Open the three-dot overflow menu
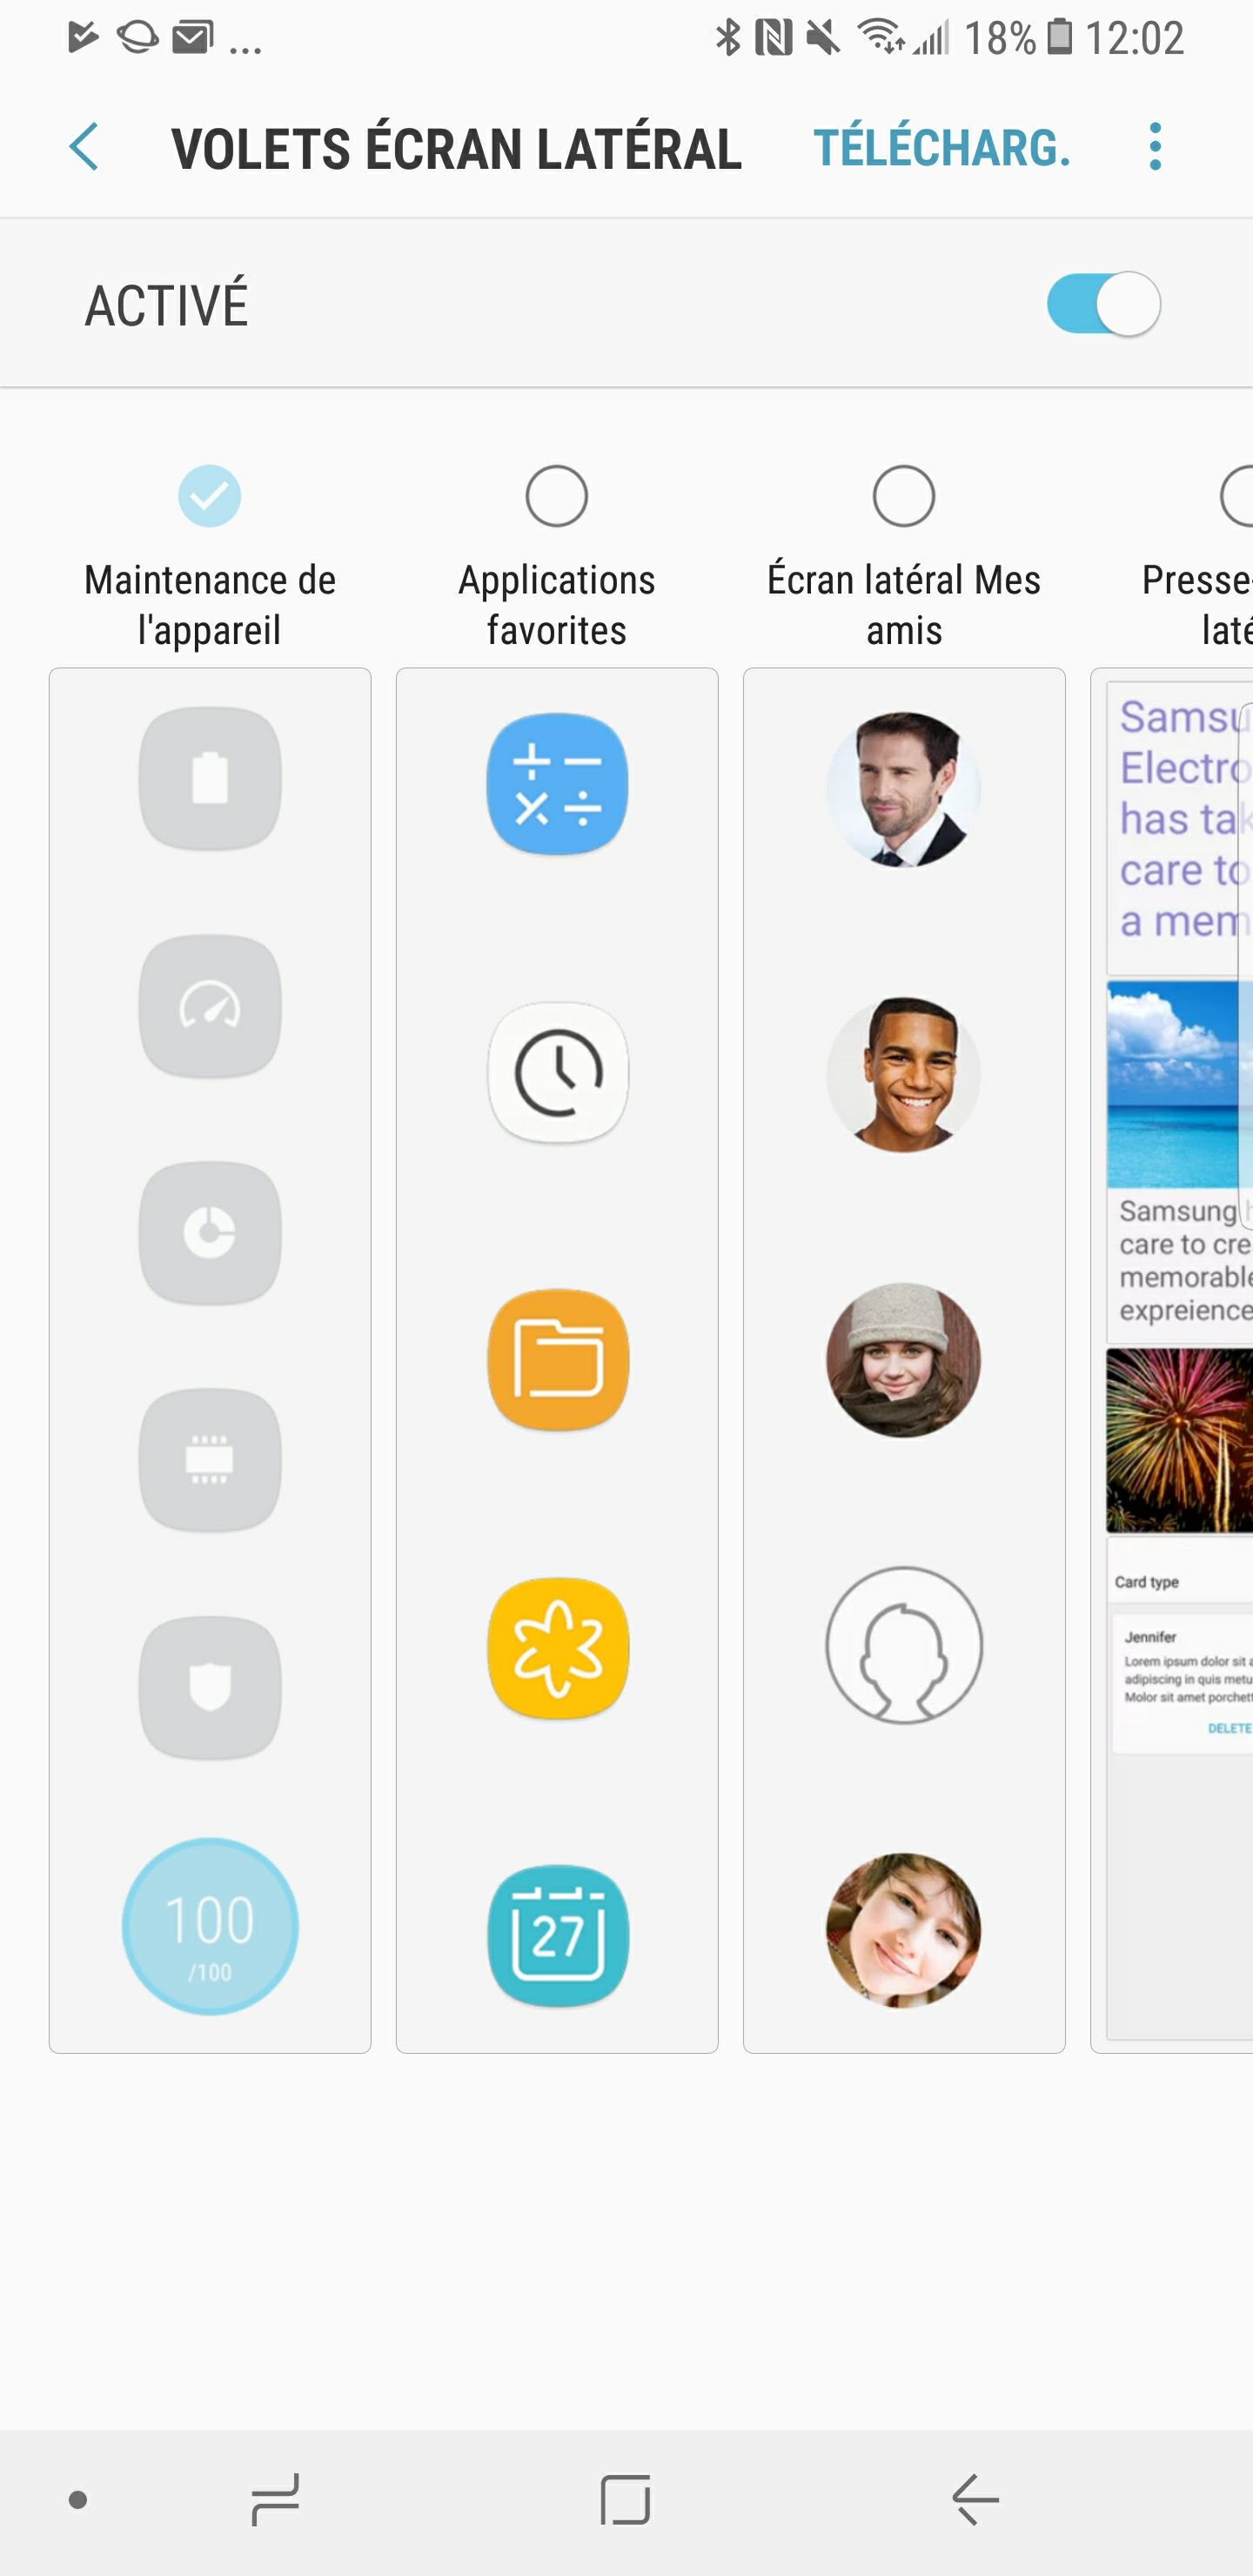 pyautogui.click(x=1155, y=147)
